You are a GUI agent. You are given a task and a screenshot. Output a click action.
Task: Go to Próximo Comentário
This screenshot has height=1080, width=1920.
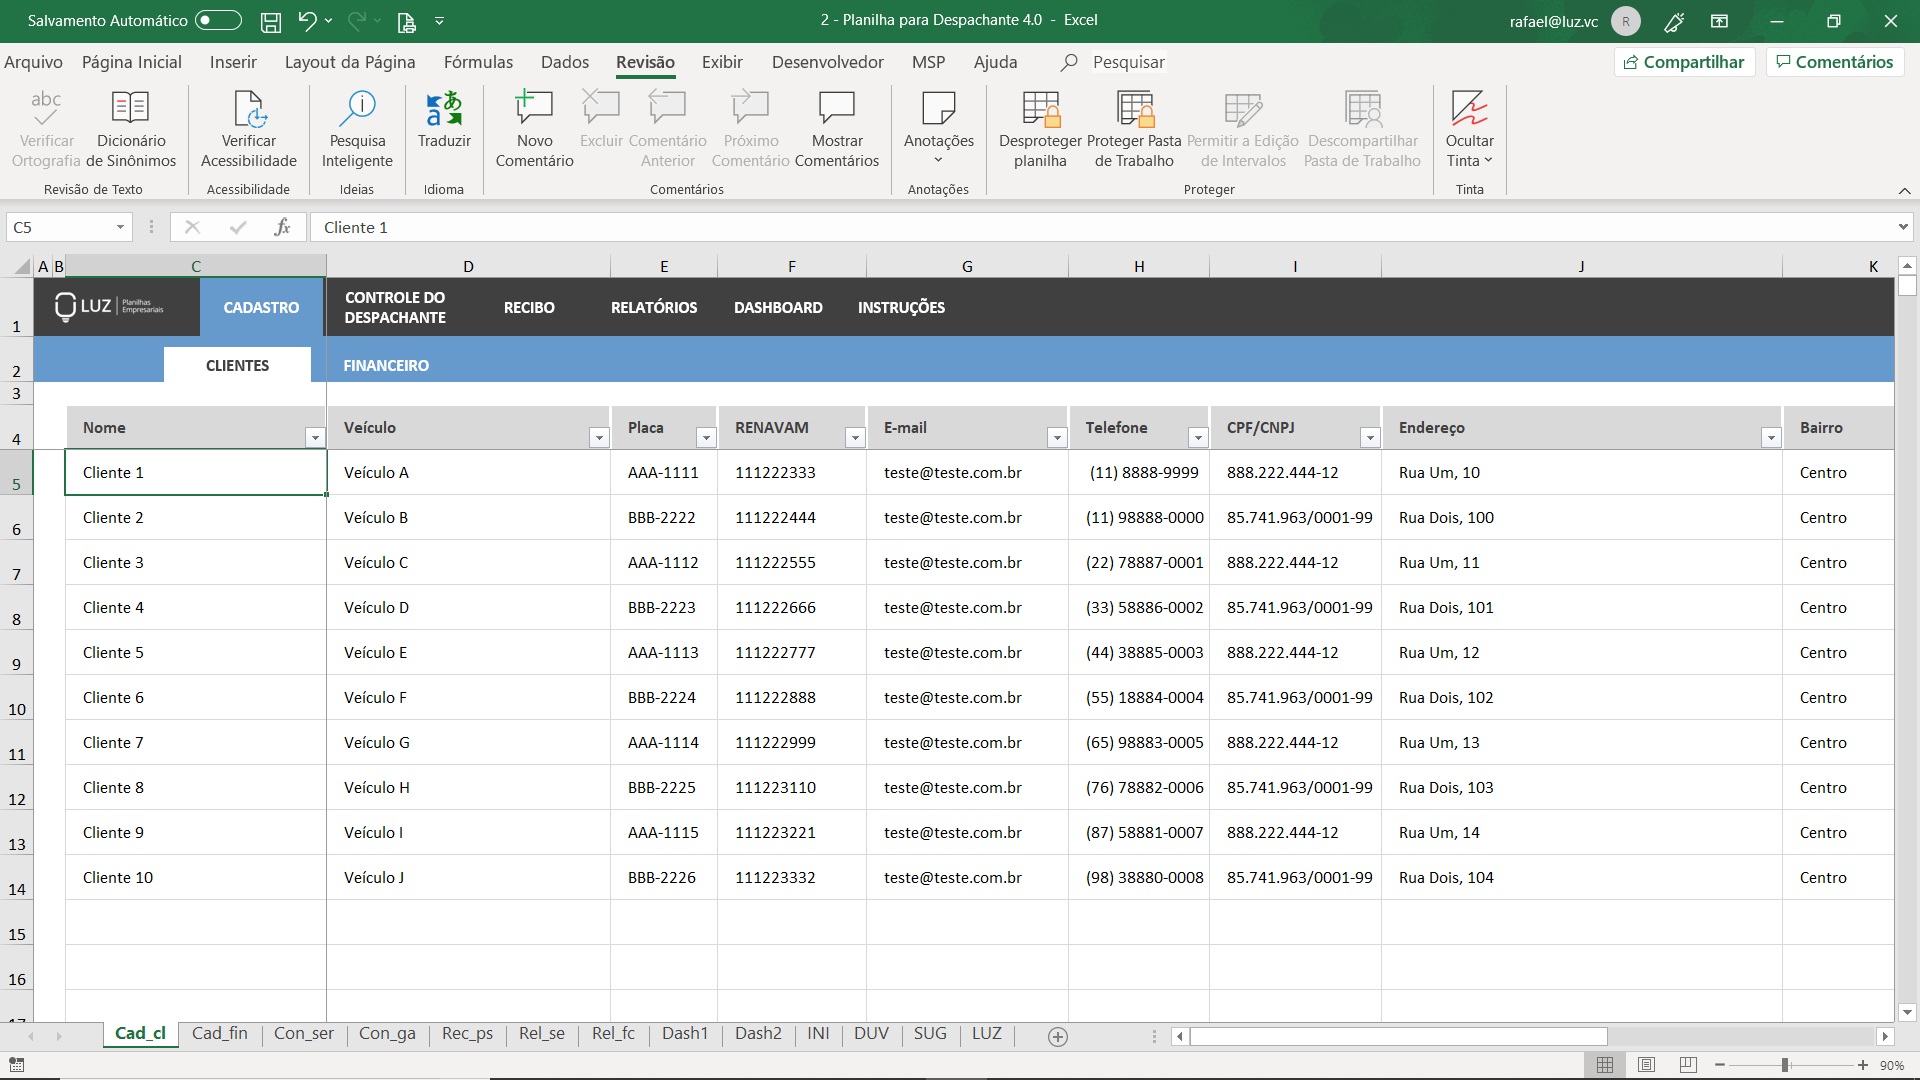751,130
